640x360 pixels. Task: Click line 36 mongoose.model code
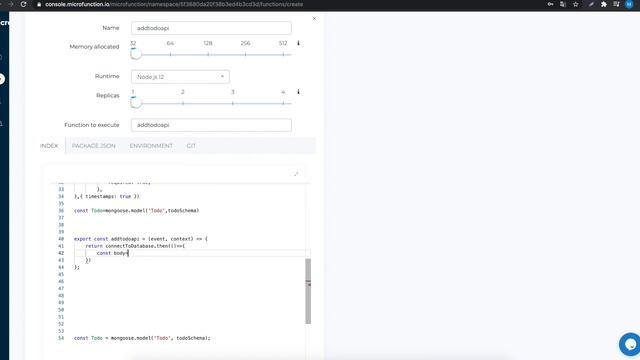136,211
